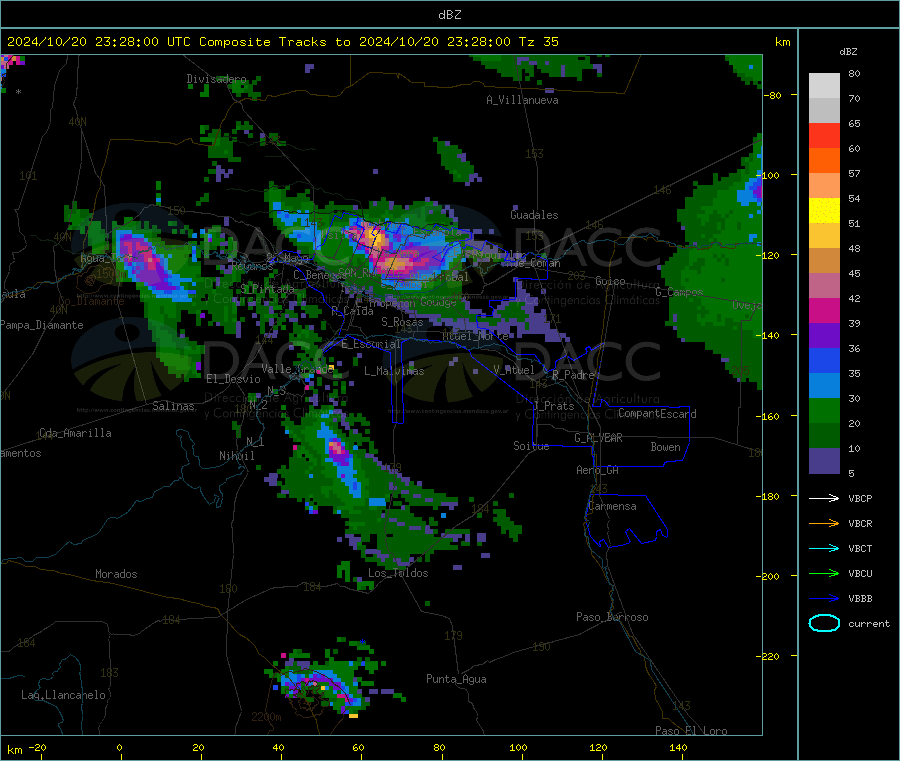
Task: Click the 'Morados' map label
Action: tap(116, 574)
